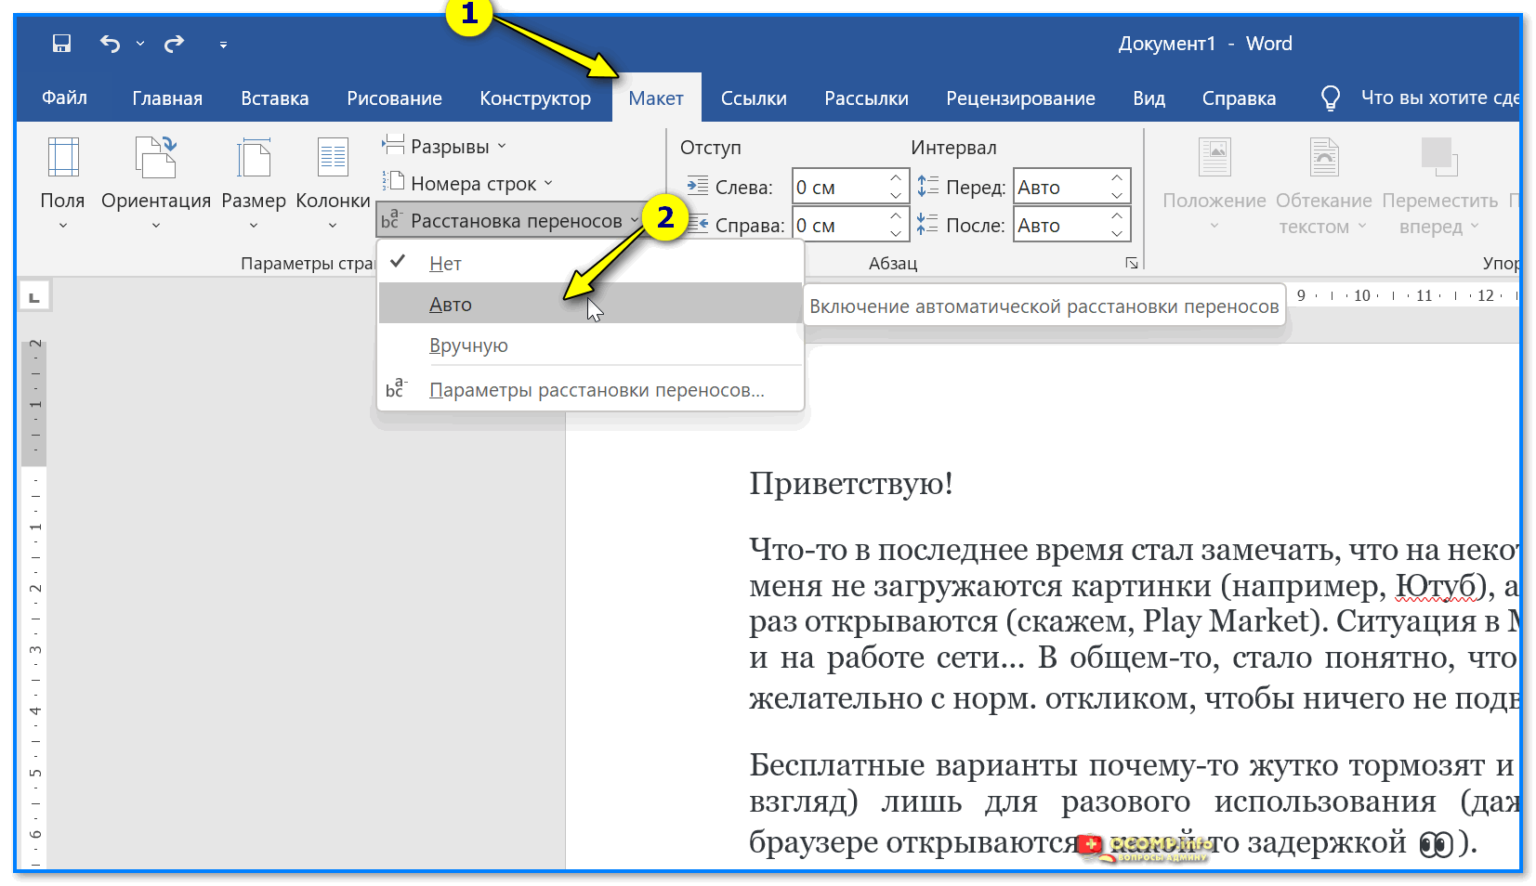Click the Переместить вперед button
The image size is (1536, 886).
1439,185
